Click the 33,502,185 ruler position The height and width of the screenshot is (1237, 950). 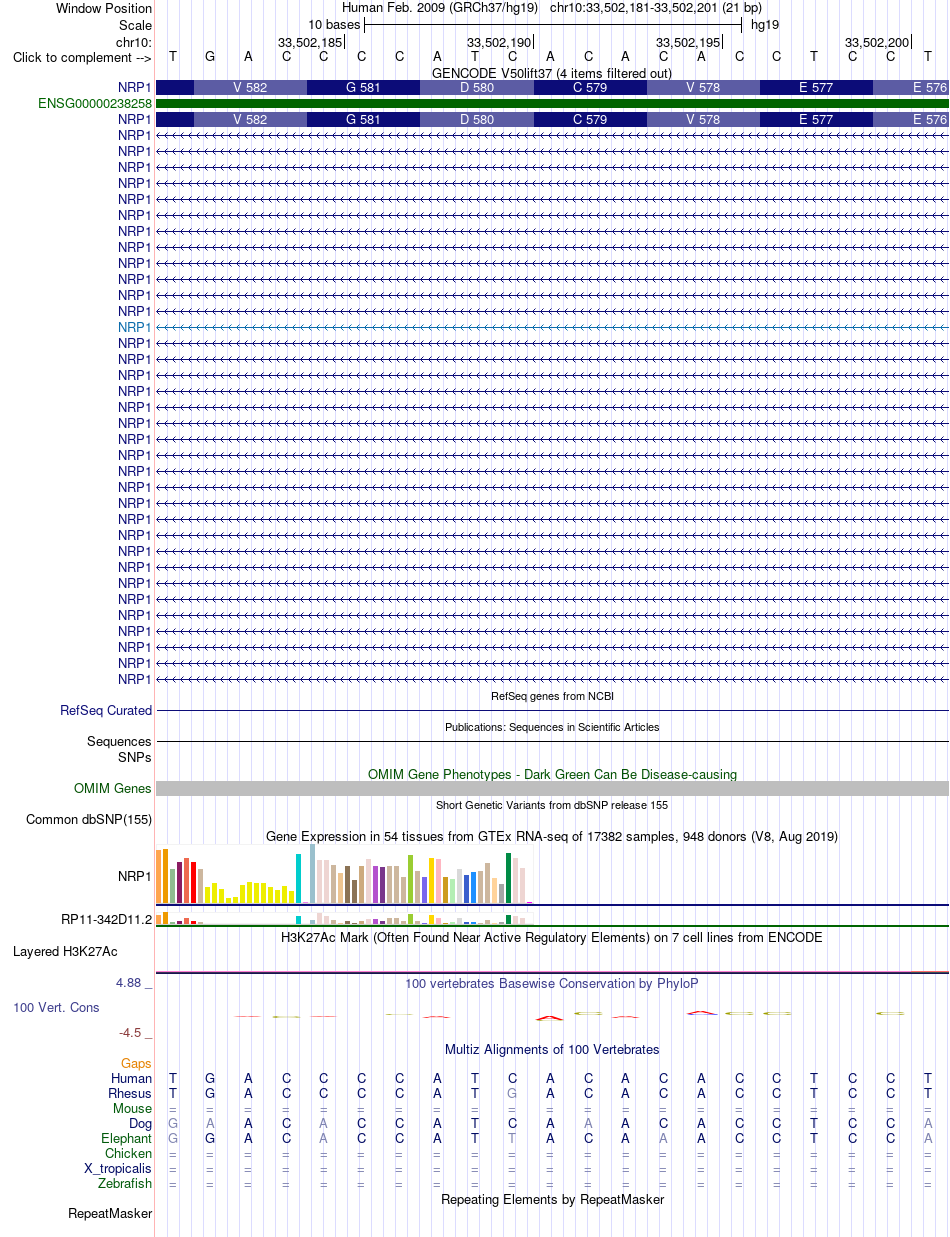click(x=310, y=42)
